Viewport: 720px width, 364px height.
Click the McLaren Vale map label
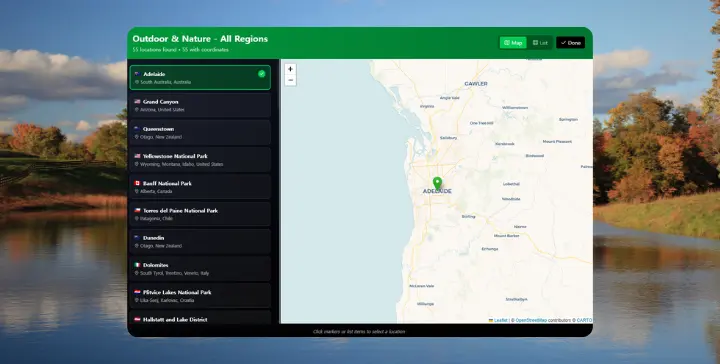pyautogui.click(x=422, y=286)
